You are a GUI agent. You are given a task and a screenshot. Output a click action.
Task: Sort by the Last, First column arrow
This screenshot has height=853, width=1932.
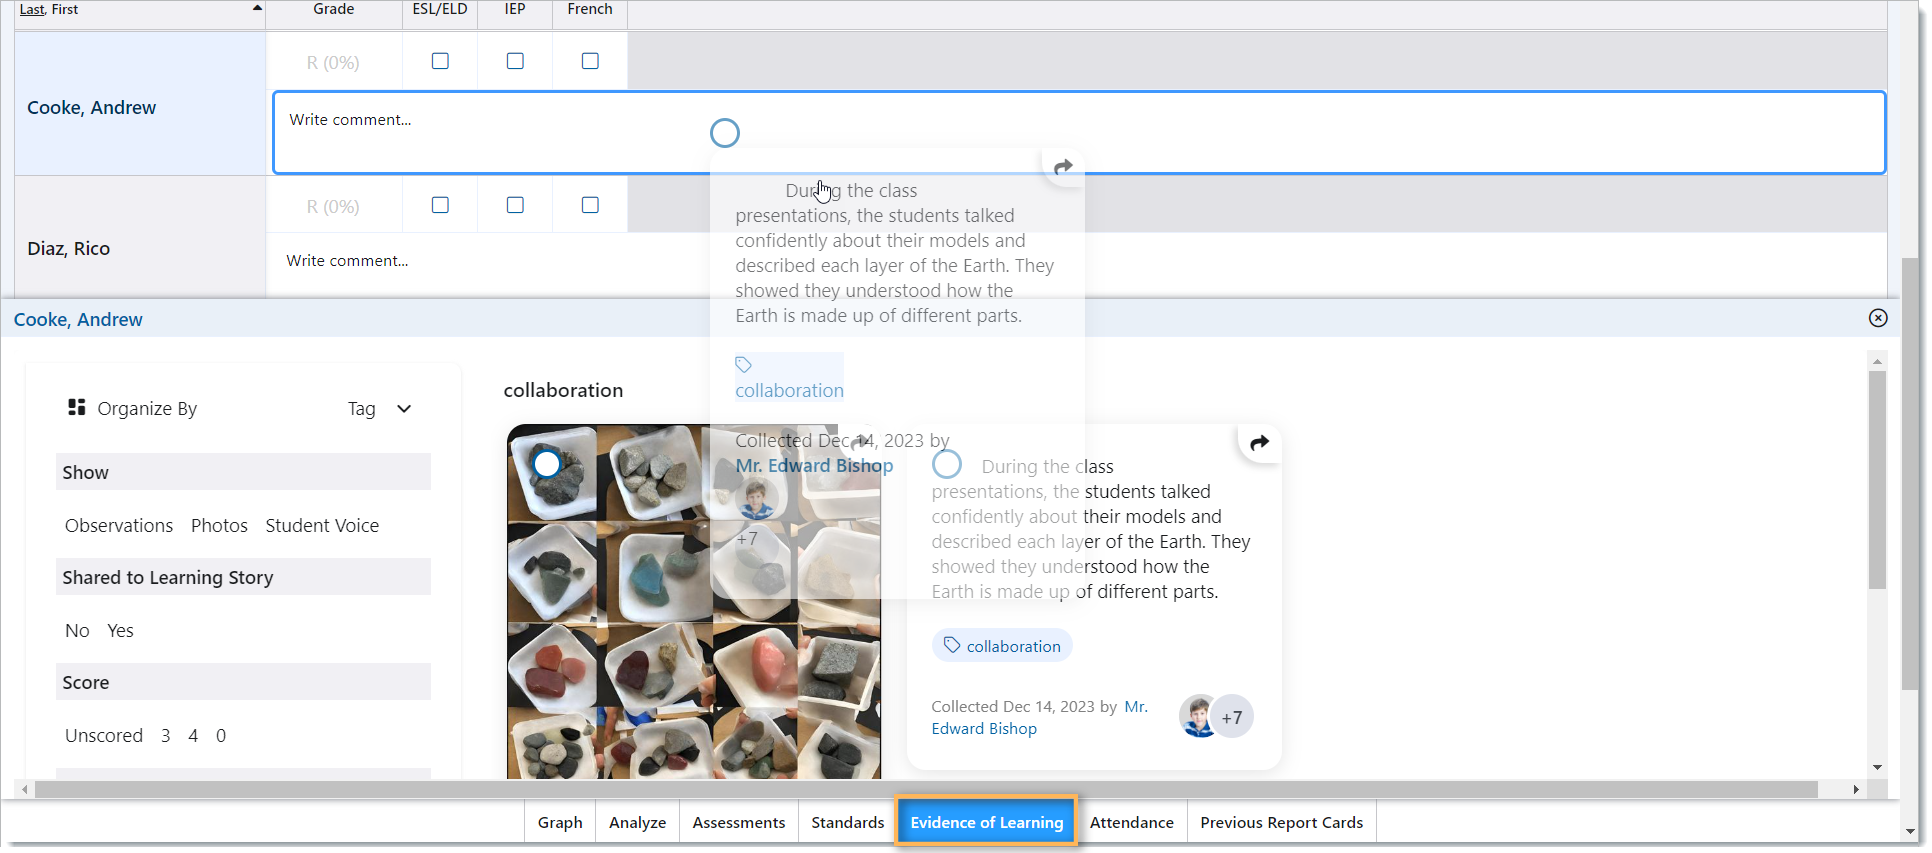257,8
